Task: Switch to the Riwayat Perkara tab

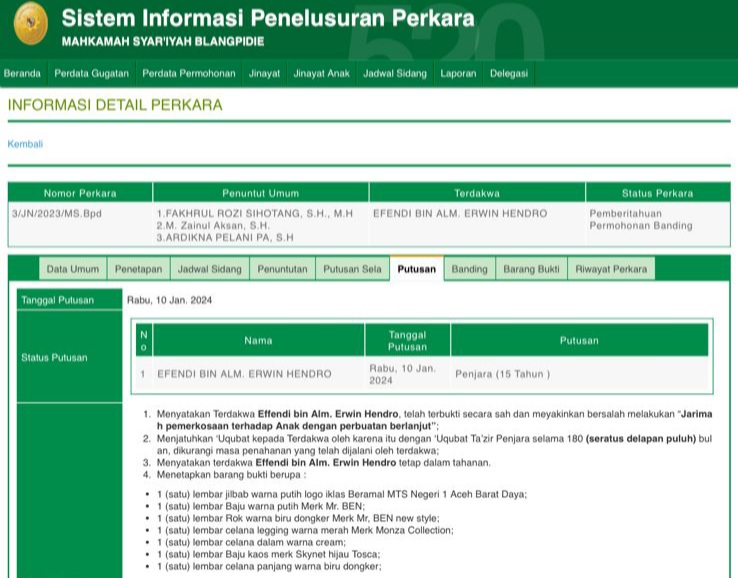Action: (611, 269)
